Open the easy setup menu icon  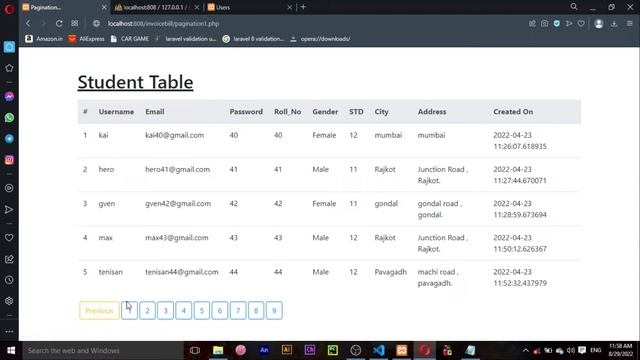[x=630, y=24]
